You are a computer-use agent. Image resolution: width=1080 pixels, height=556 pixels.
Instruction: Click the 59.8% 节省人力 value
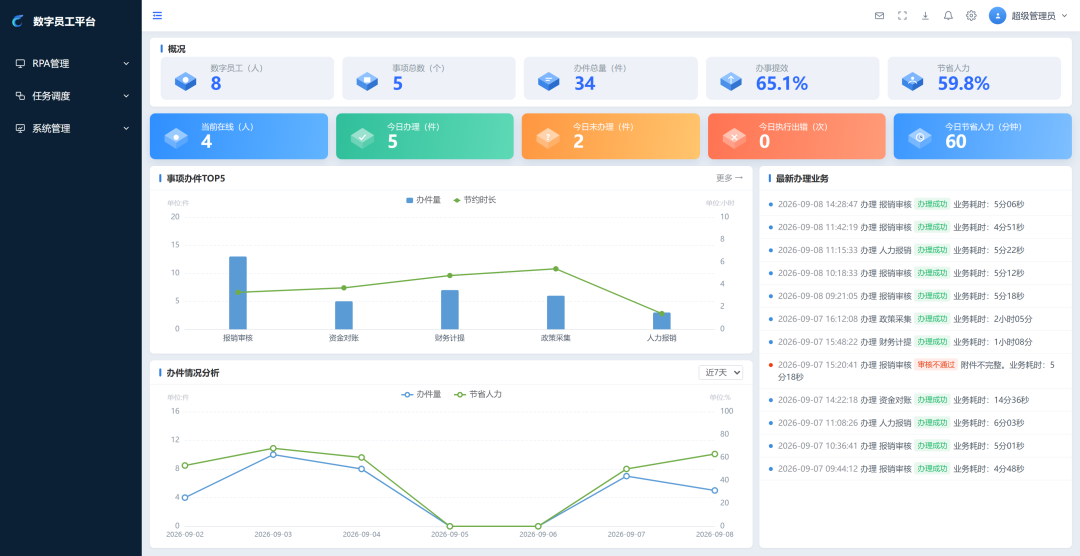click(964, 83)
